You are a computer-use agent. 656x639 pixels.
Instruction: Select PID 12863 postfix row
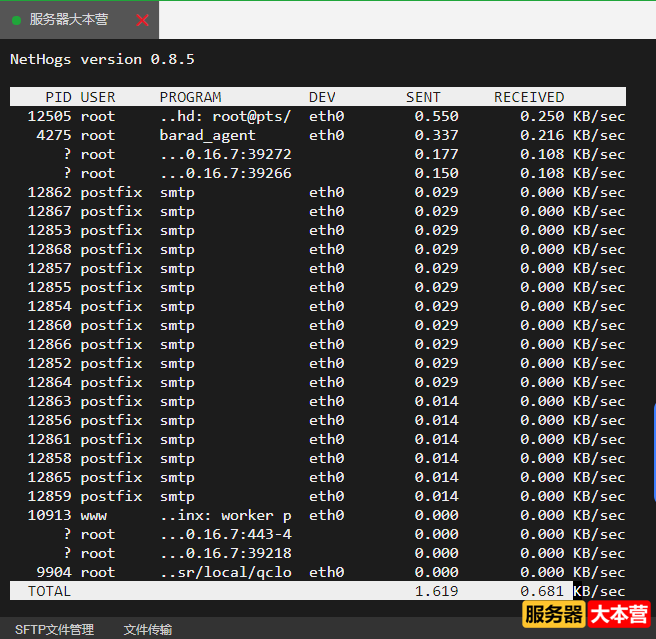tap(318, 401)
